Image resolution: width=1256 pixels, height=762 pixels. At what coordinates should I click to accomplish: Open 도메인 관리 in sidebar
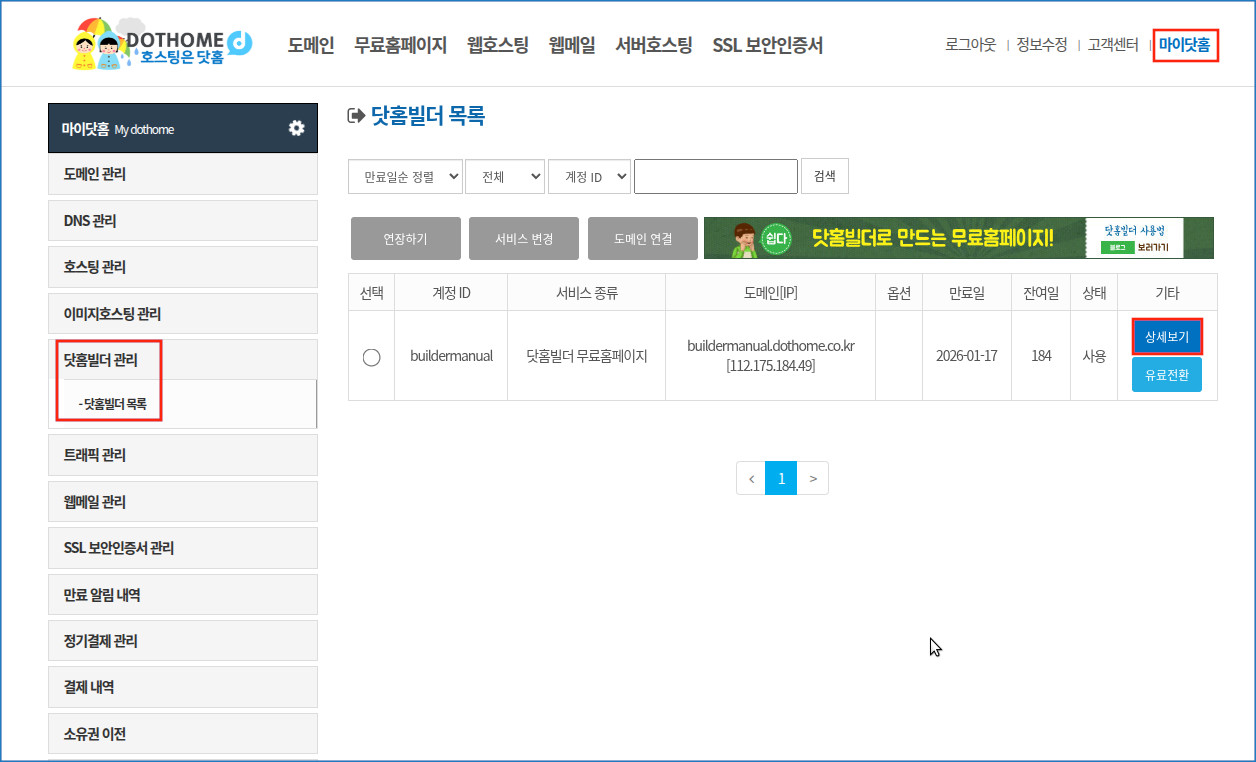(x=183, y=174)
